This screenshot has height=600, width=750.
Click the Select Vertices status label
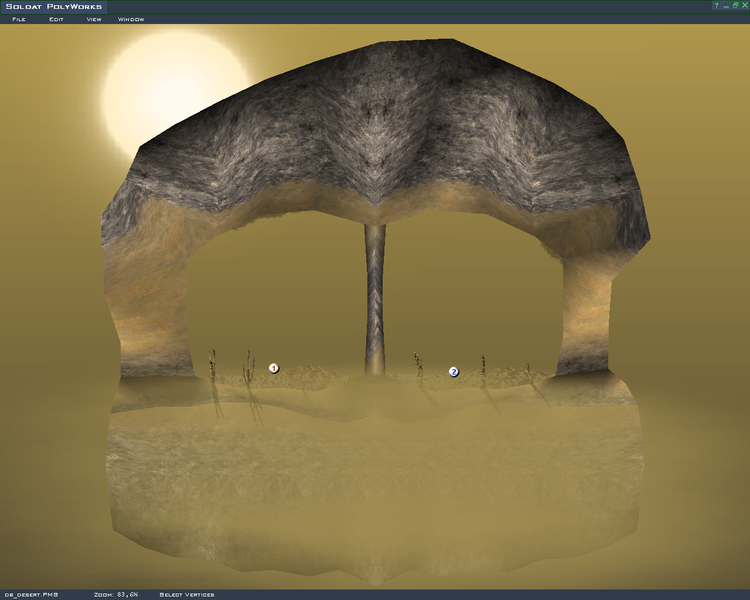(x=187, y=594)
